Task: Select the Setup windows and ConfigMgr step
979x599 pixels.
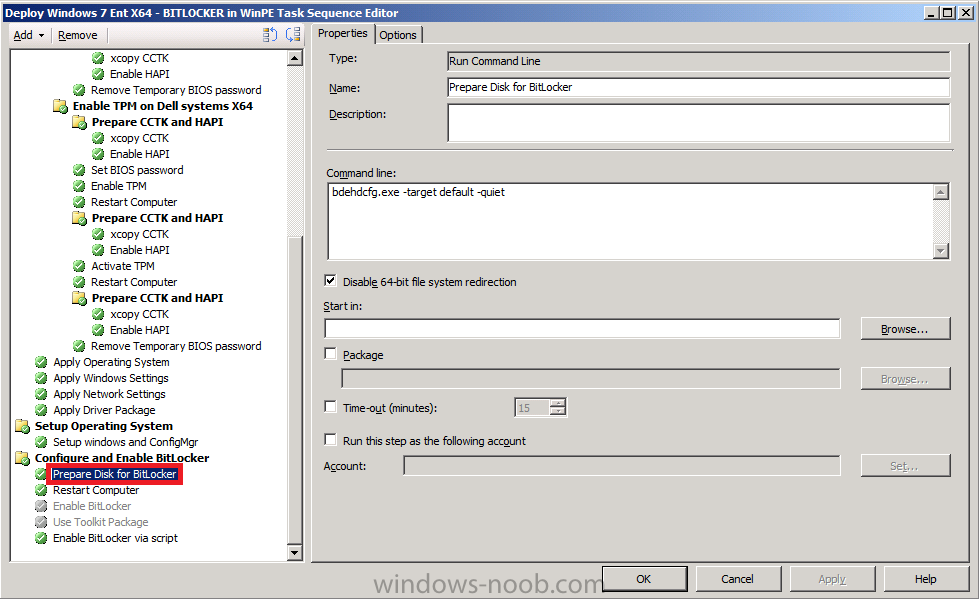Action: (x=125, y=442)
